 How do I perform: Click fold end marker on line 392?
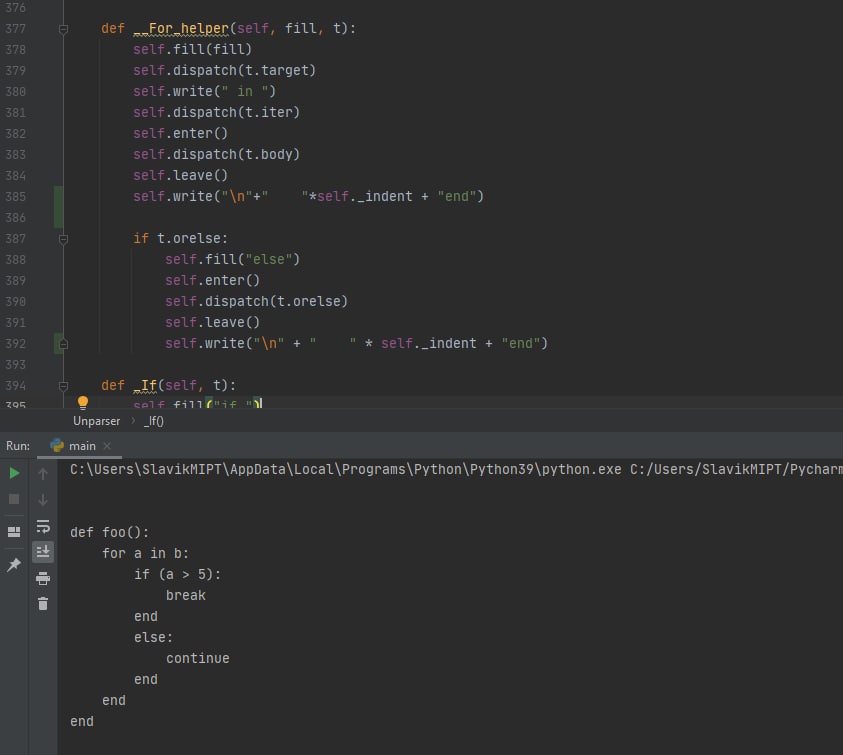coord(63,344)
